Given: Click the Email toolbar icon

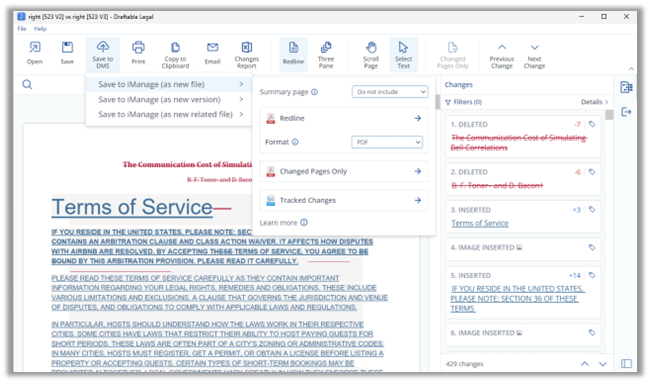Looking at the screenshot, I should point(212,53).
